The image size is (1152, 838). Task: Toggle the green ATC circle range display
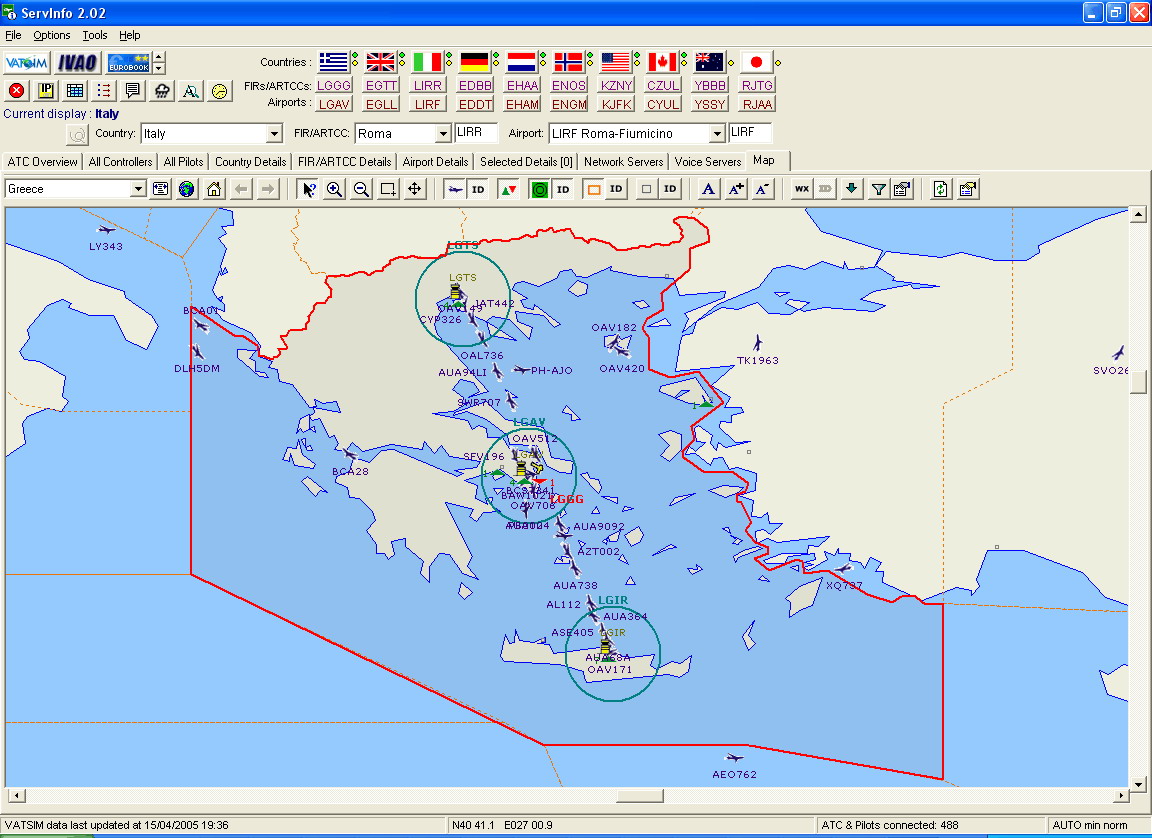(539, 189)
